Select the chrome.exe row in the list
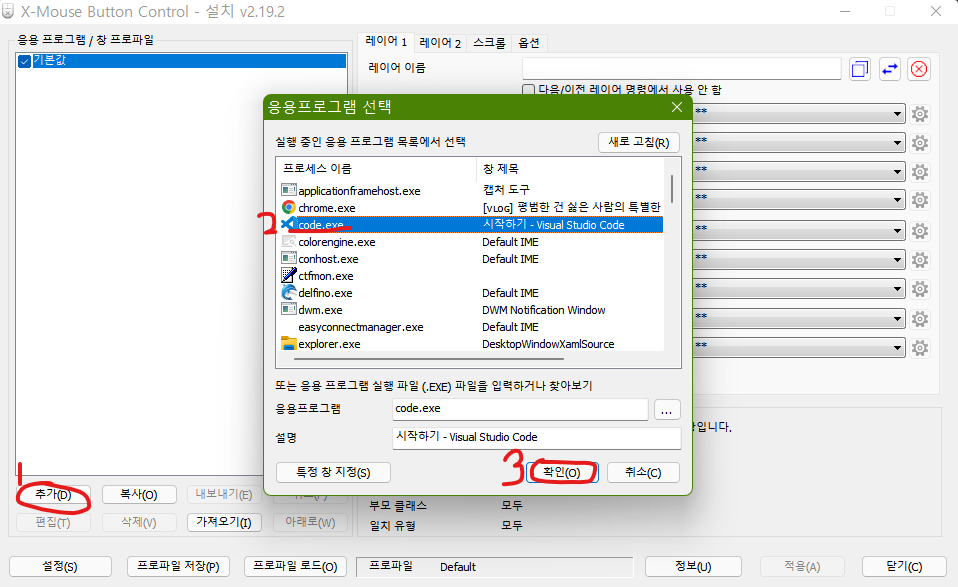Image resolution: width=958 pixels, height=587 pixels. pyautogui.click(x=472, y=208)
